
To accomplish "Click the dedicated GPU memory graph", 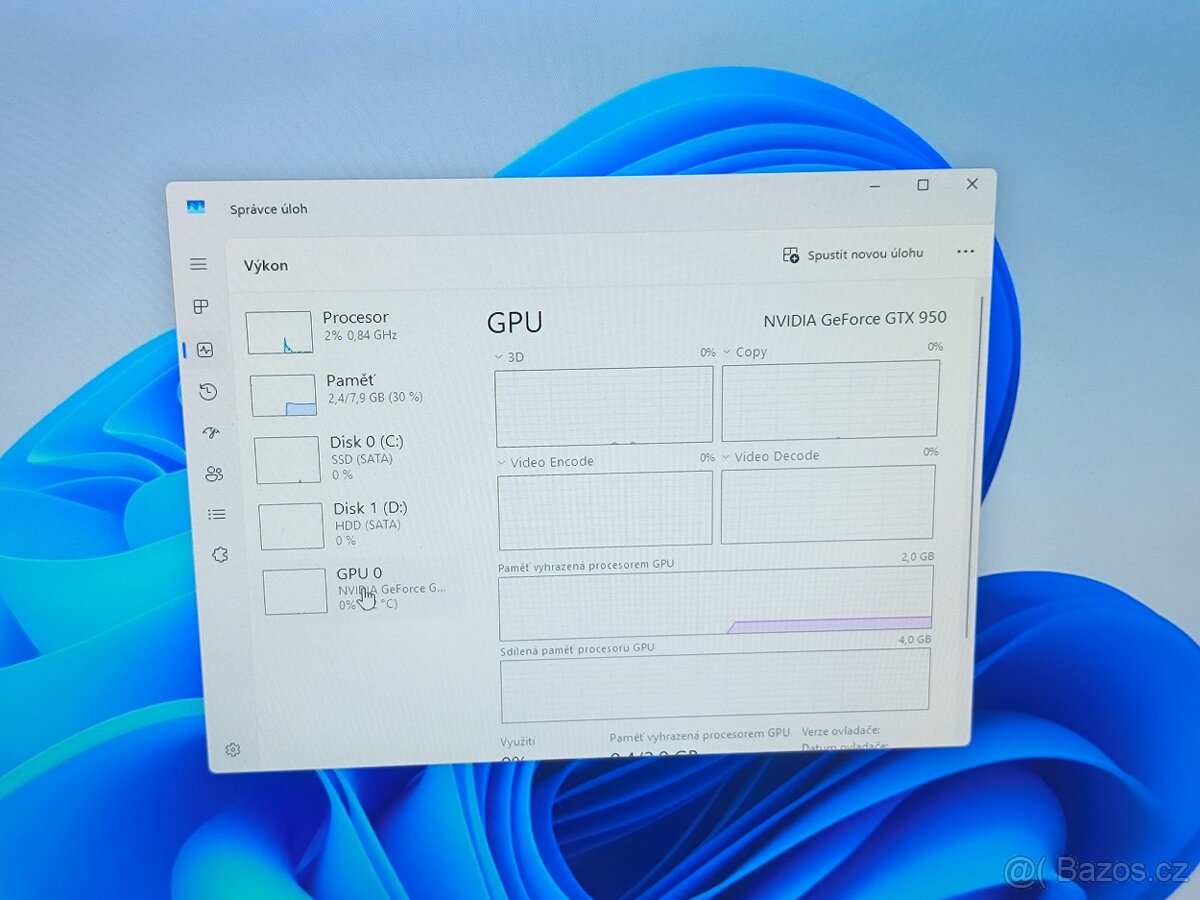I will (716, 603).
